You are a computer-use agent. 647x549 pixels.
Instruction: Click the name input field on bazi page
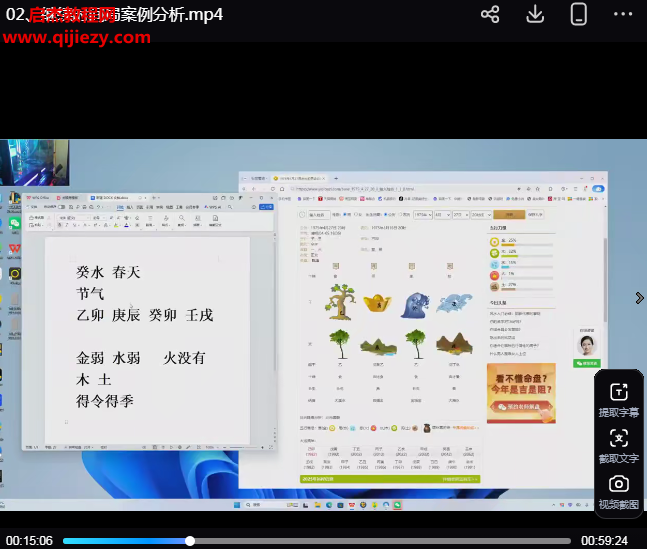318,215
